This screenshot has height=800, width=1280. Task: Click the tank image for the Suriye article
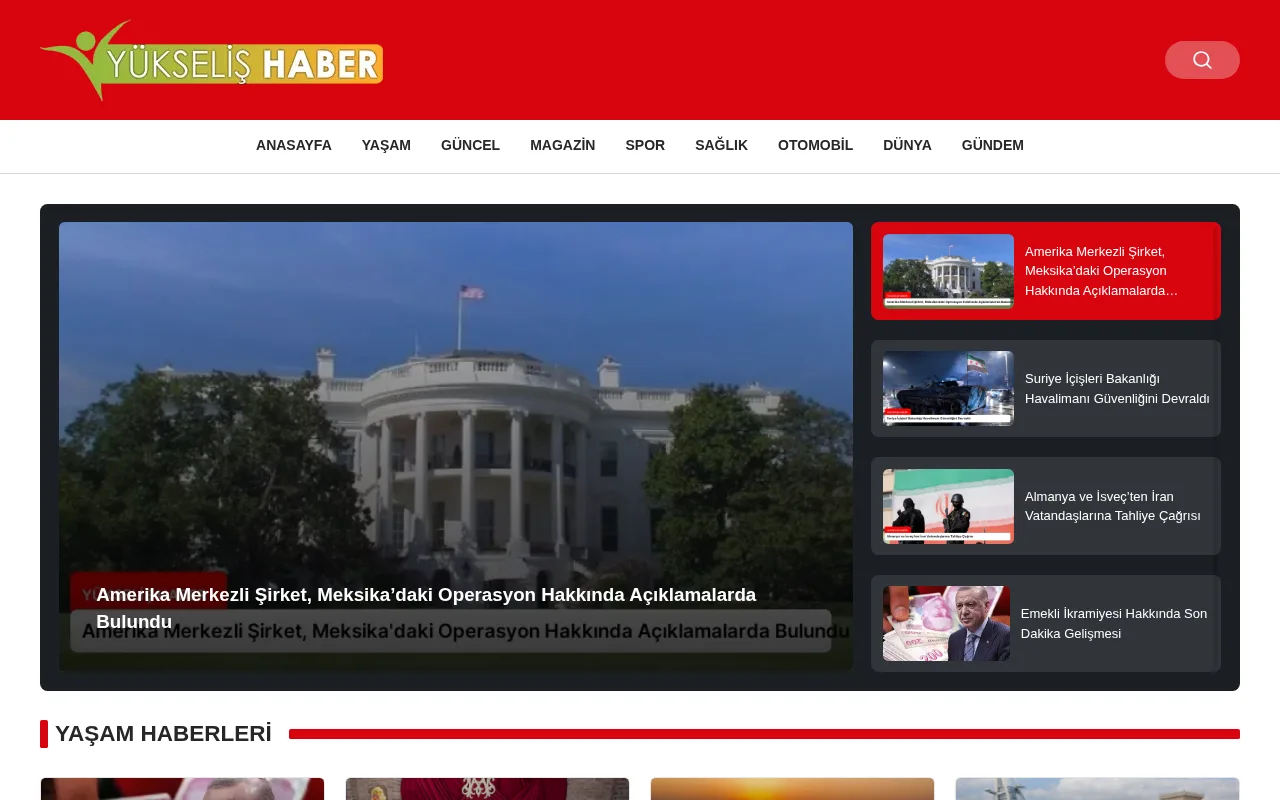pyautogui.click(x=948, y=388)
